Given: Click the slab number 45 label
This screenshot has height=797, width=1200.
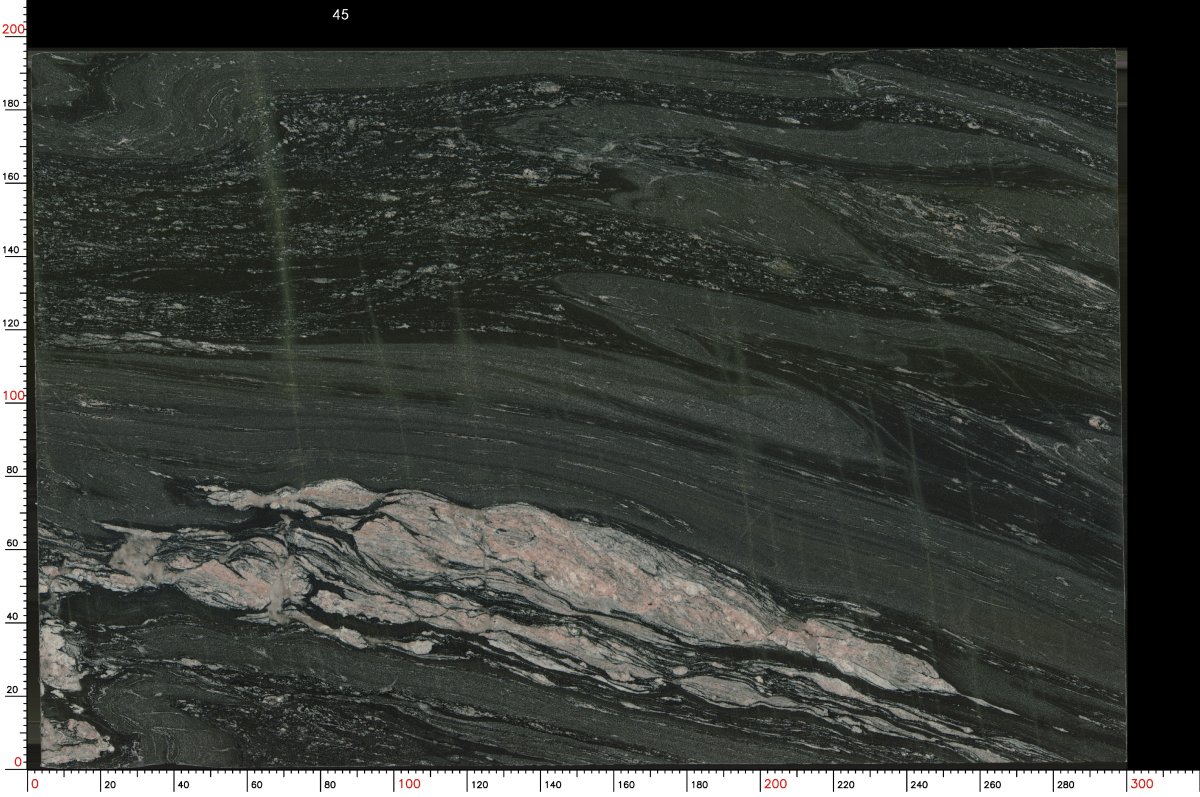Looking at the screenshot, I should 340,15.
